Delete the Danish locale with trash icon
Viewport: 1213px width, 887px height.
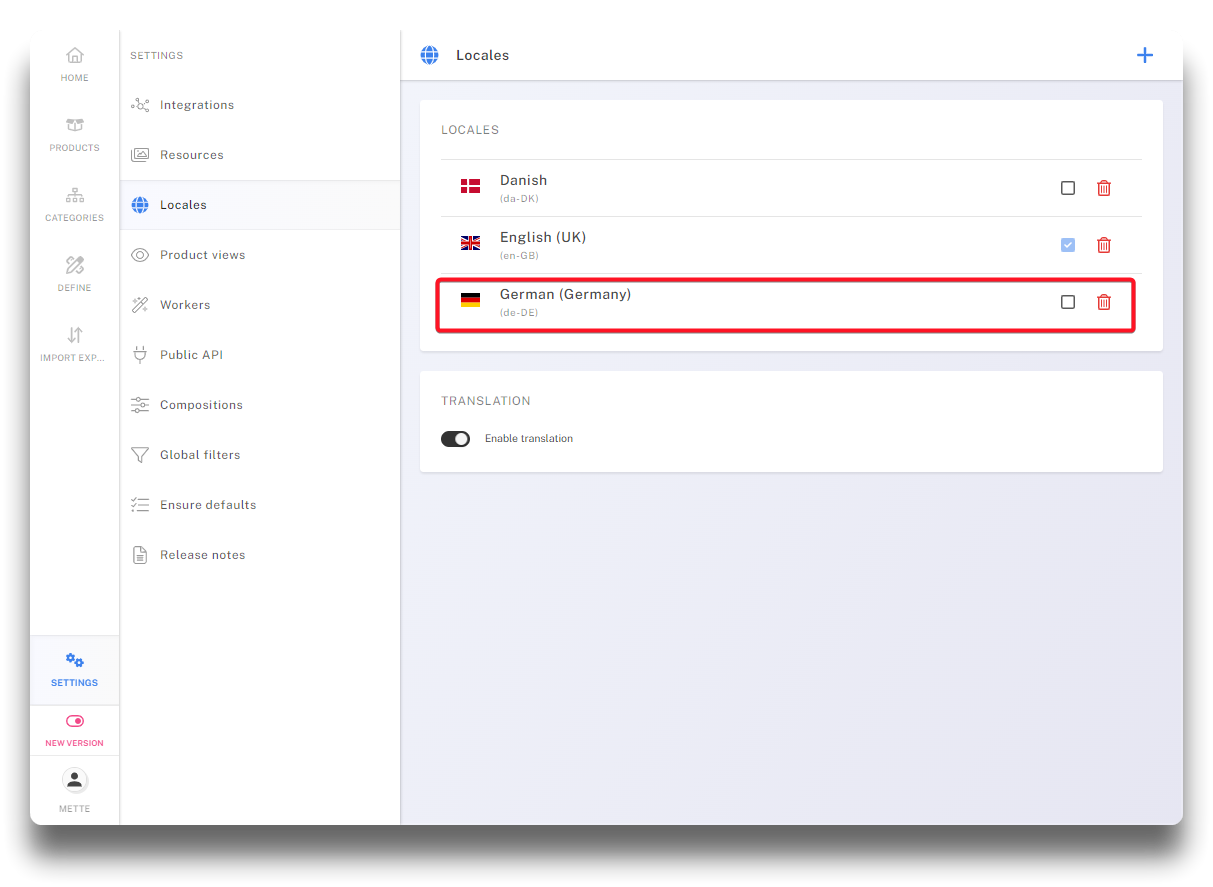click(x=1104, y=188)
